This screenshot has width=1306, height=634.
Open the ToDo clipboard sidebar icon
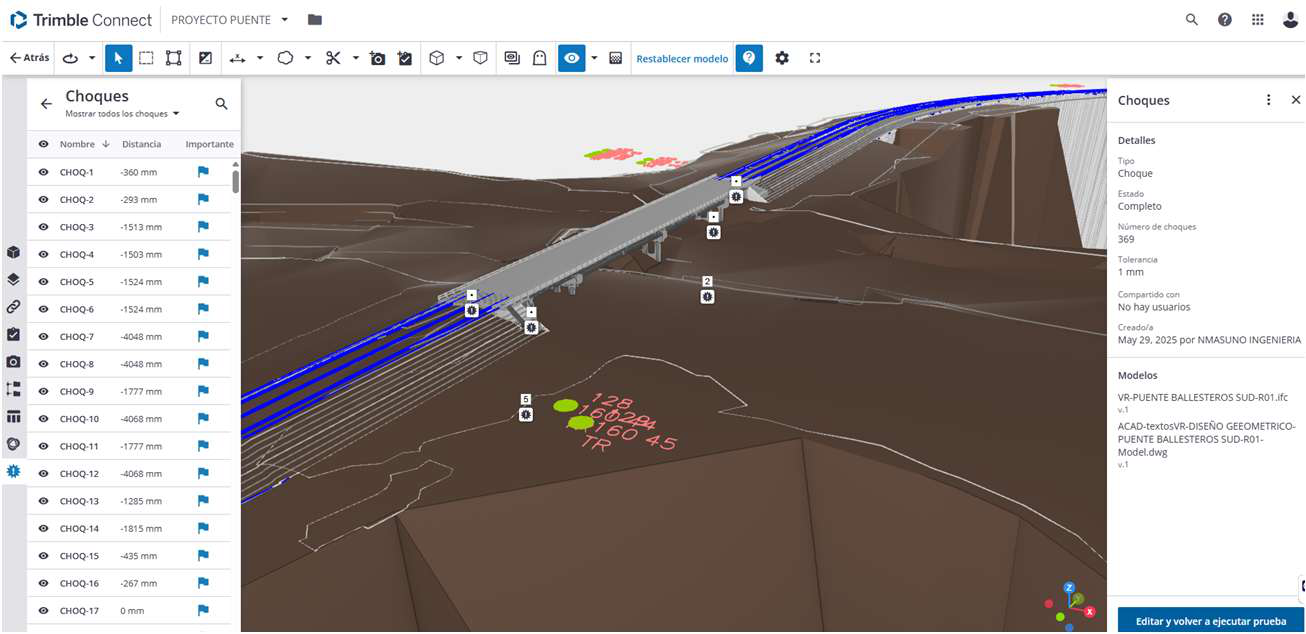[13, 334]
